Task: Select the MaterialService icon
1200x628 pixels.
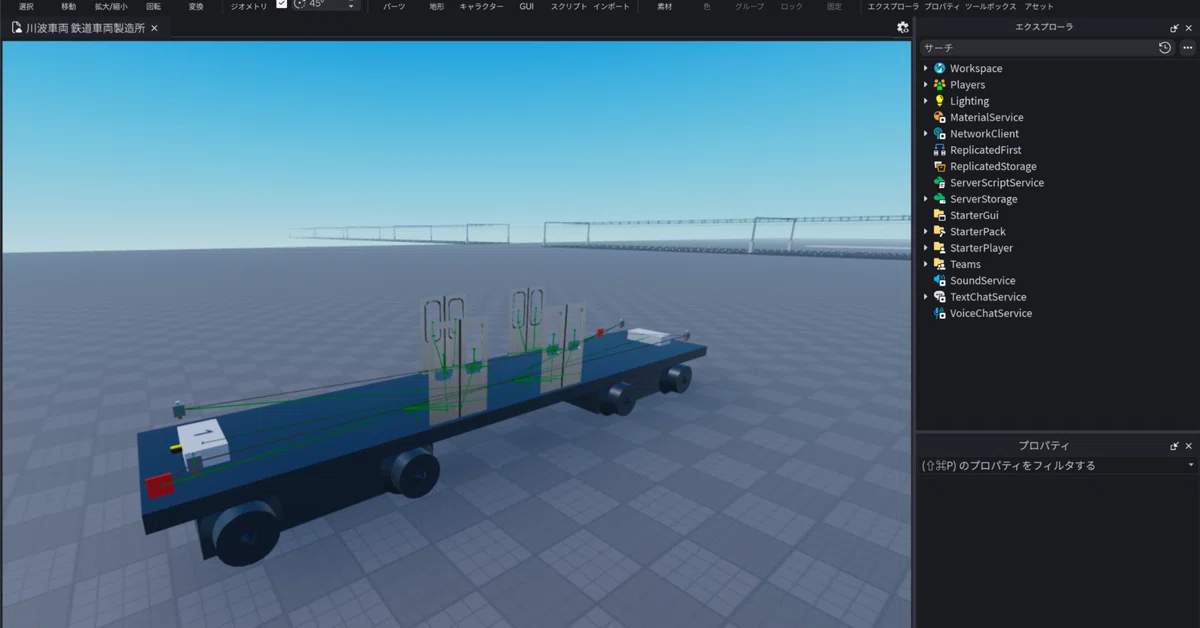Action: [939, 117]
